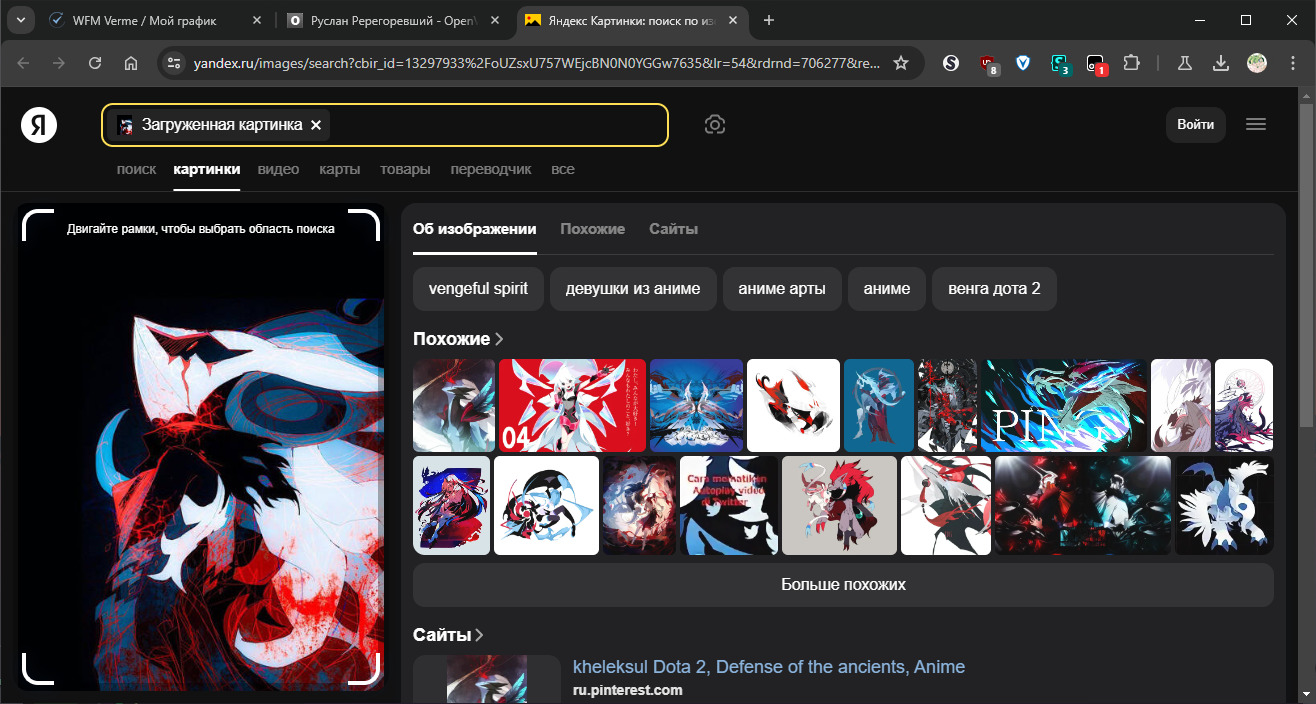The image size is (1316, 704).
Task: Expand the Сайты section chevron
Action: [x=479, y=635]
